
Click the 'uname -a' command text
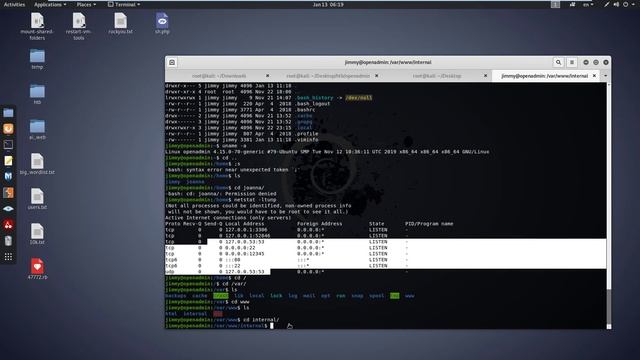[234, 146]
